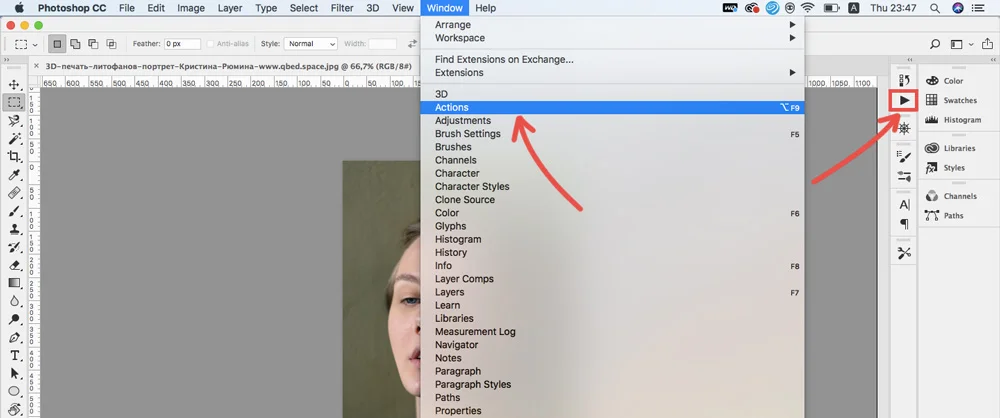The image size is (1000, 418).
Task: Select the Blur tool
Action: click(x=13, y=301)
